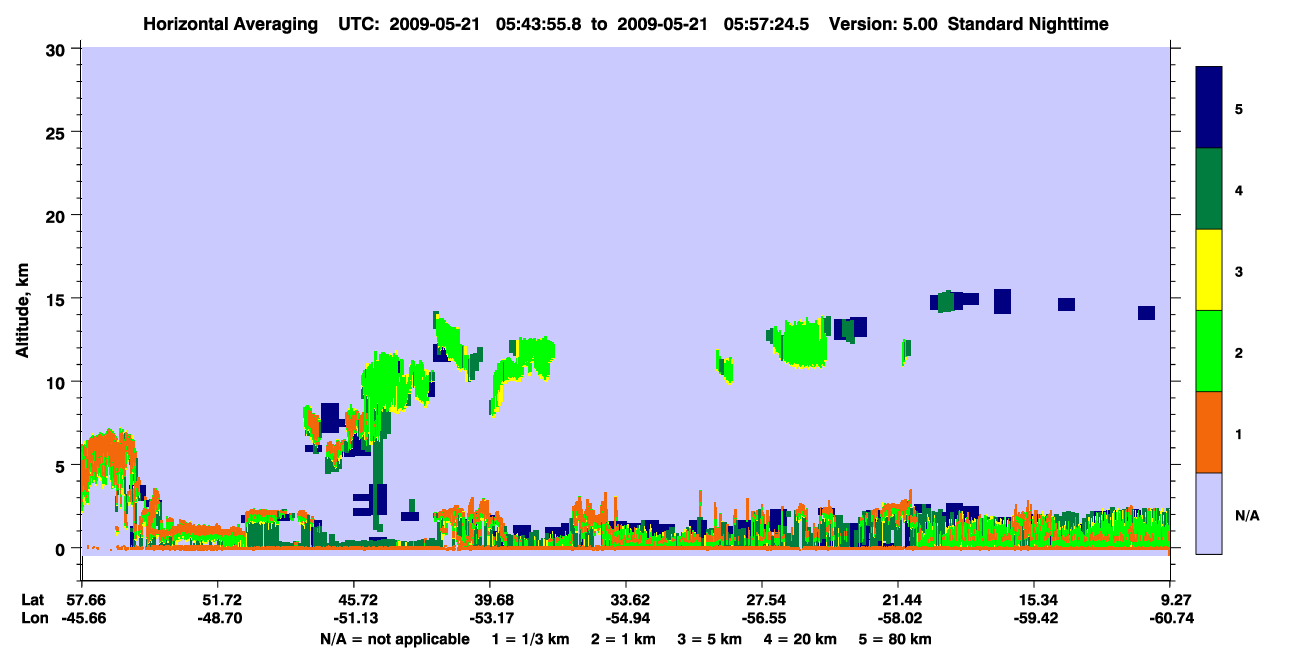The image size is (1300, 667).
Task: Click legend text '1 = 1/3 km'
Action: (530, 639)
